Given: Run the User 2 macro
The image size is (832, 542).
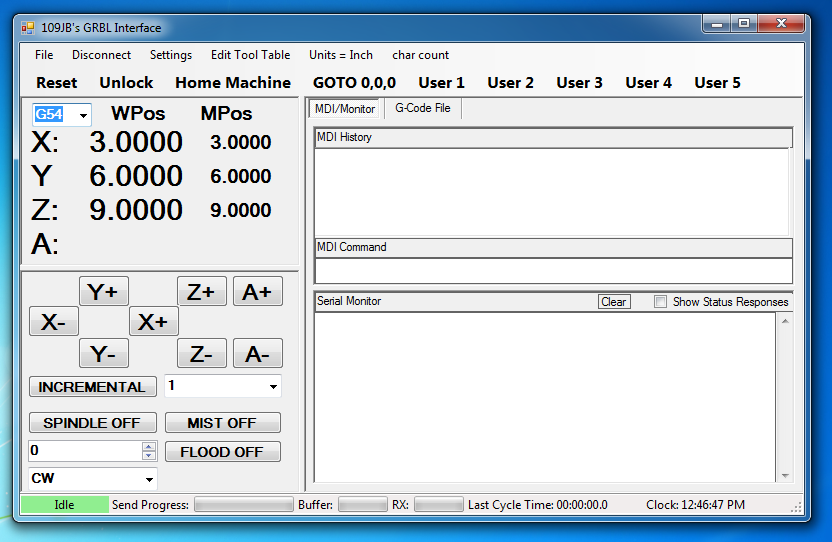Looking at the screenshot, I should coord(510,83).
